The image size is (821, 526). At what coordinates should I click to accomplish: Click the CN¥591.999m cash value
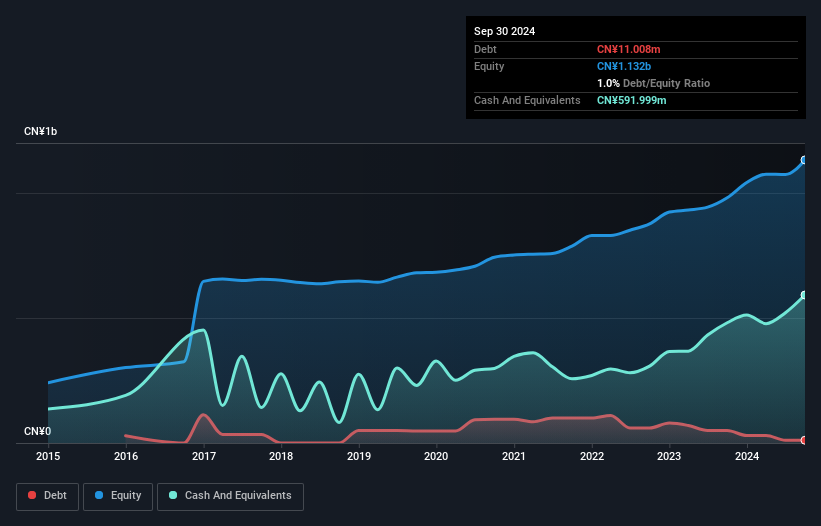tap(631, 100)
